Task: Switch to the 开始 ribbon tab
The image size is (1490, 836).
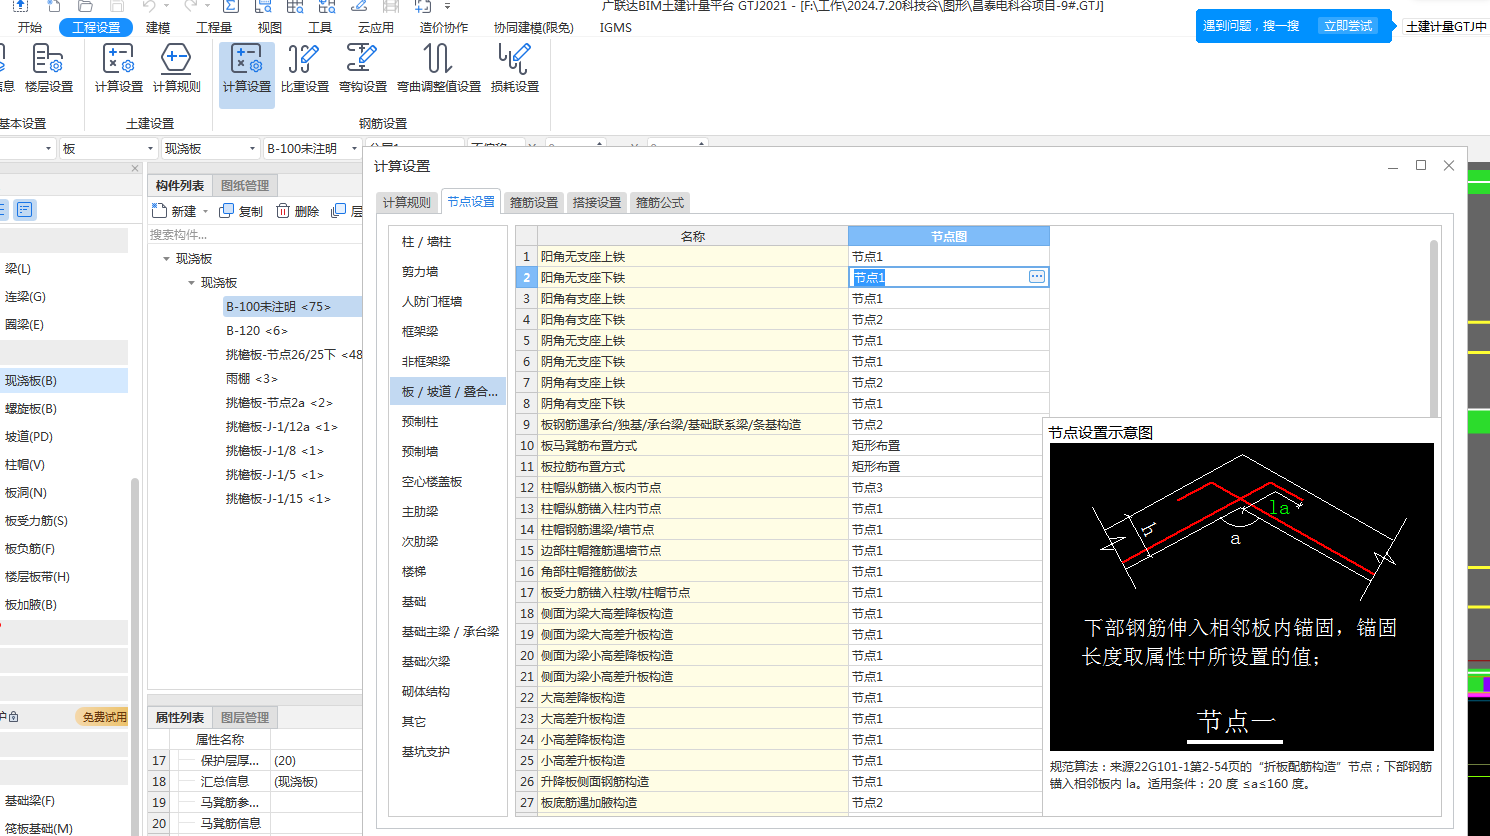Action: (x=30, y=27)
